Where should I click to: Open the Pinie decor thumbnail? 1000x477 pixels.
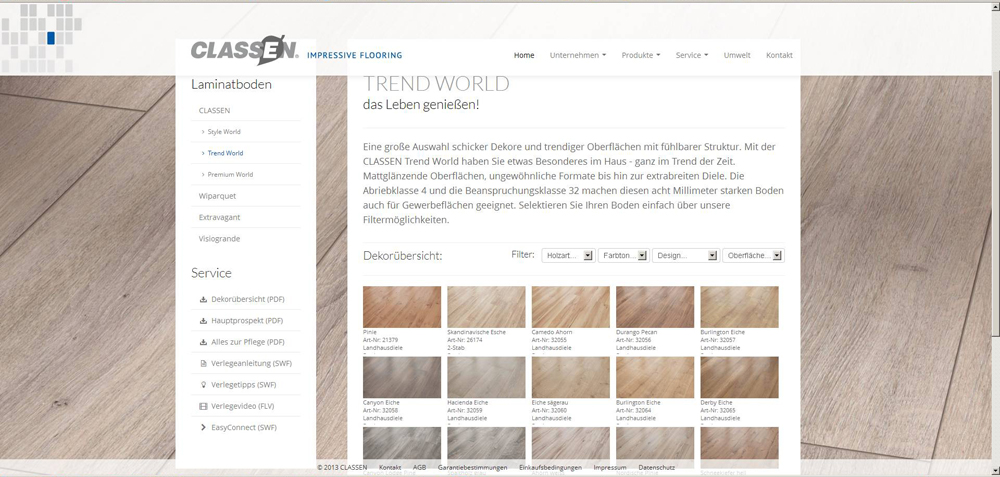[x=402, y=307]
